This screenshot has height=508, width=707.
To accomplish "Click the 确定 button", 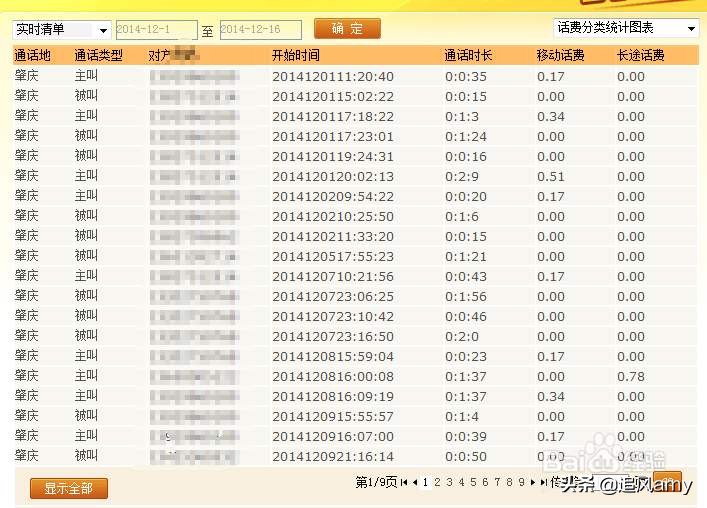I will click(x=347, y=29).
